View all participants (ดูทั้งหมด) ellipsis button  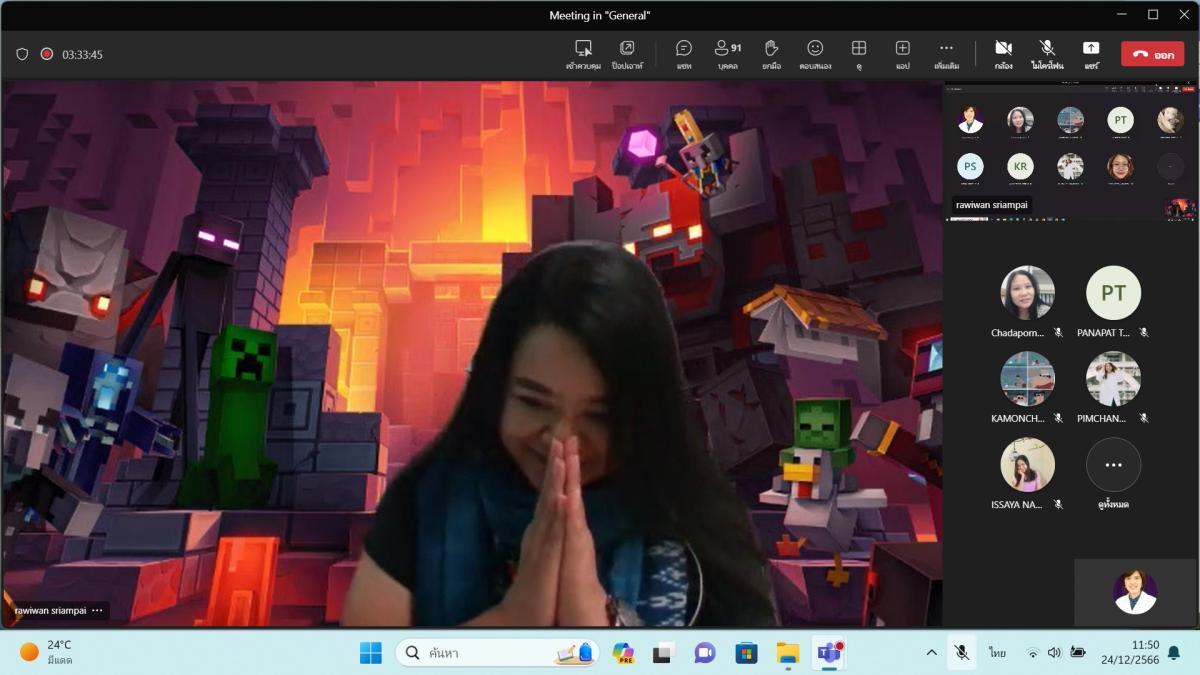point(1113,465)
